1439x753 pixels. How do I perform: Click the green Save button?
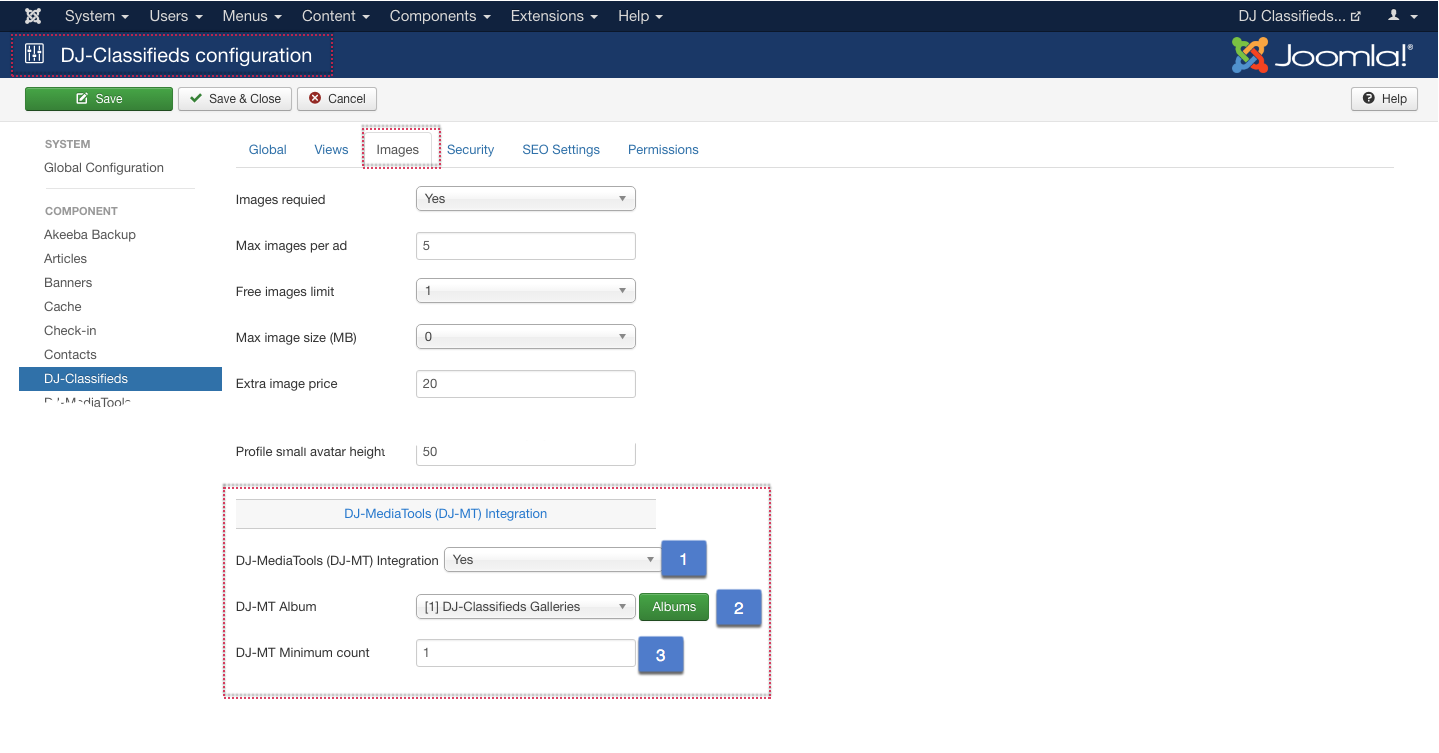(98, 99)
